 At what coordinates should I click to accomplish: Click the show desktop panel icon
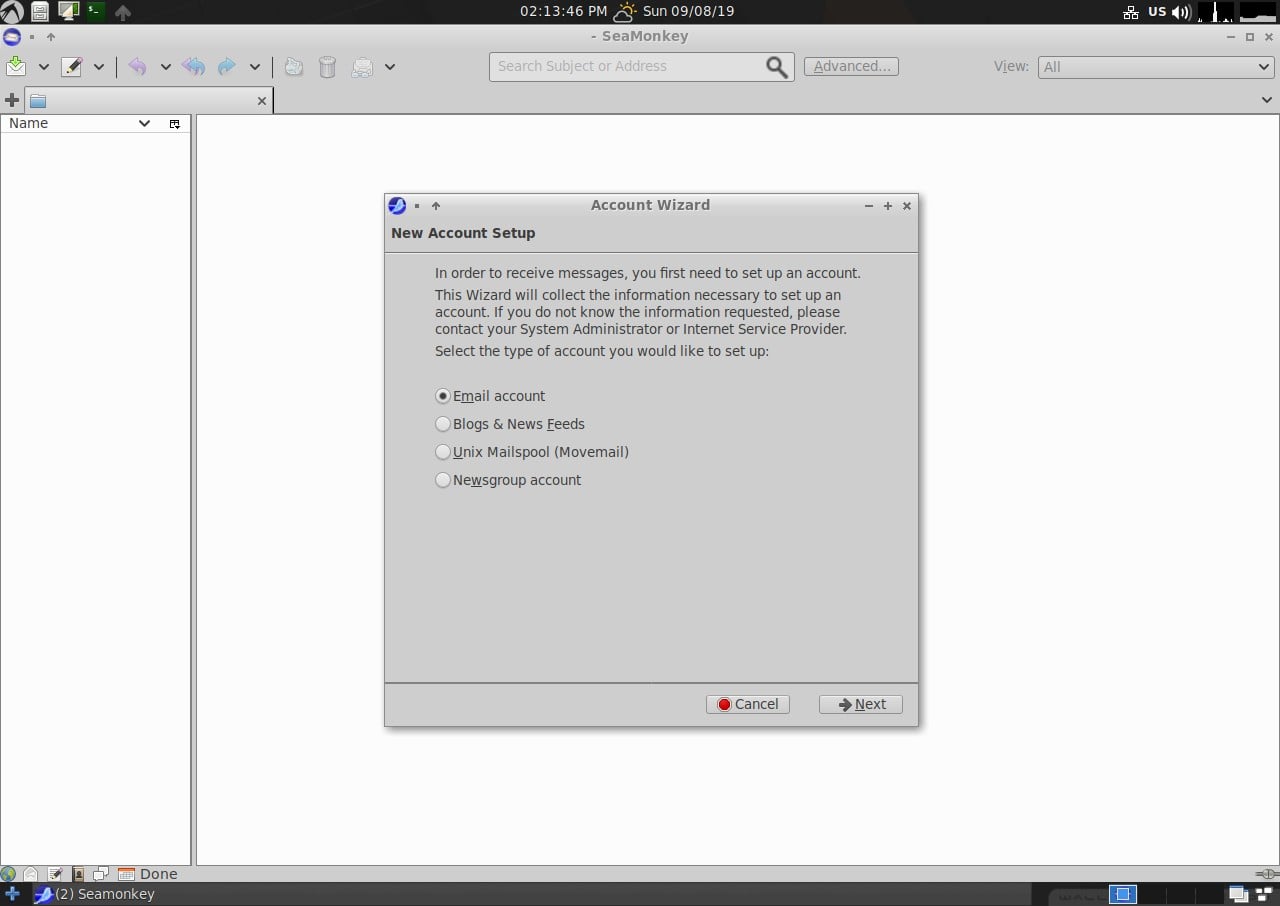tap(68, 12)
